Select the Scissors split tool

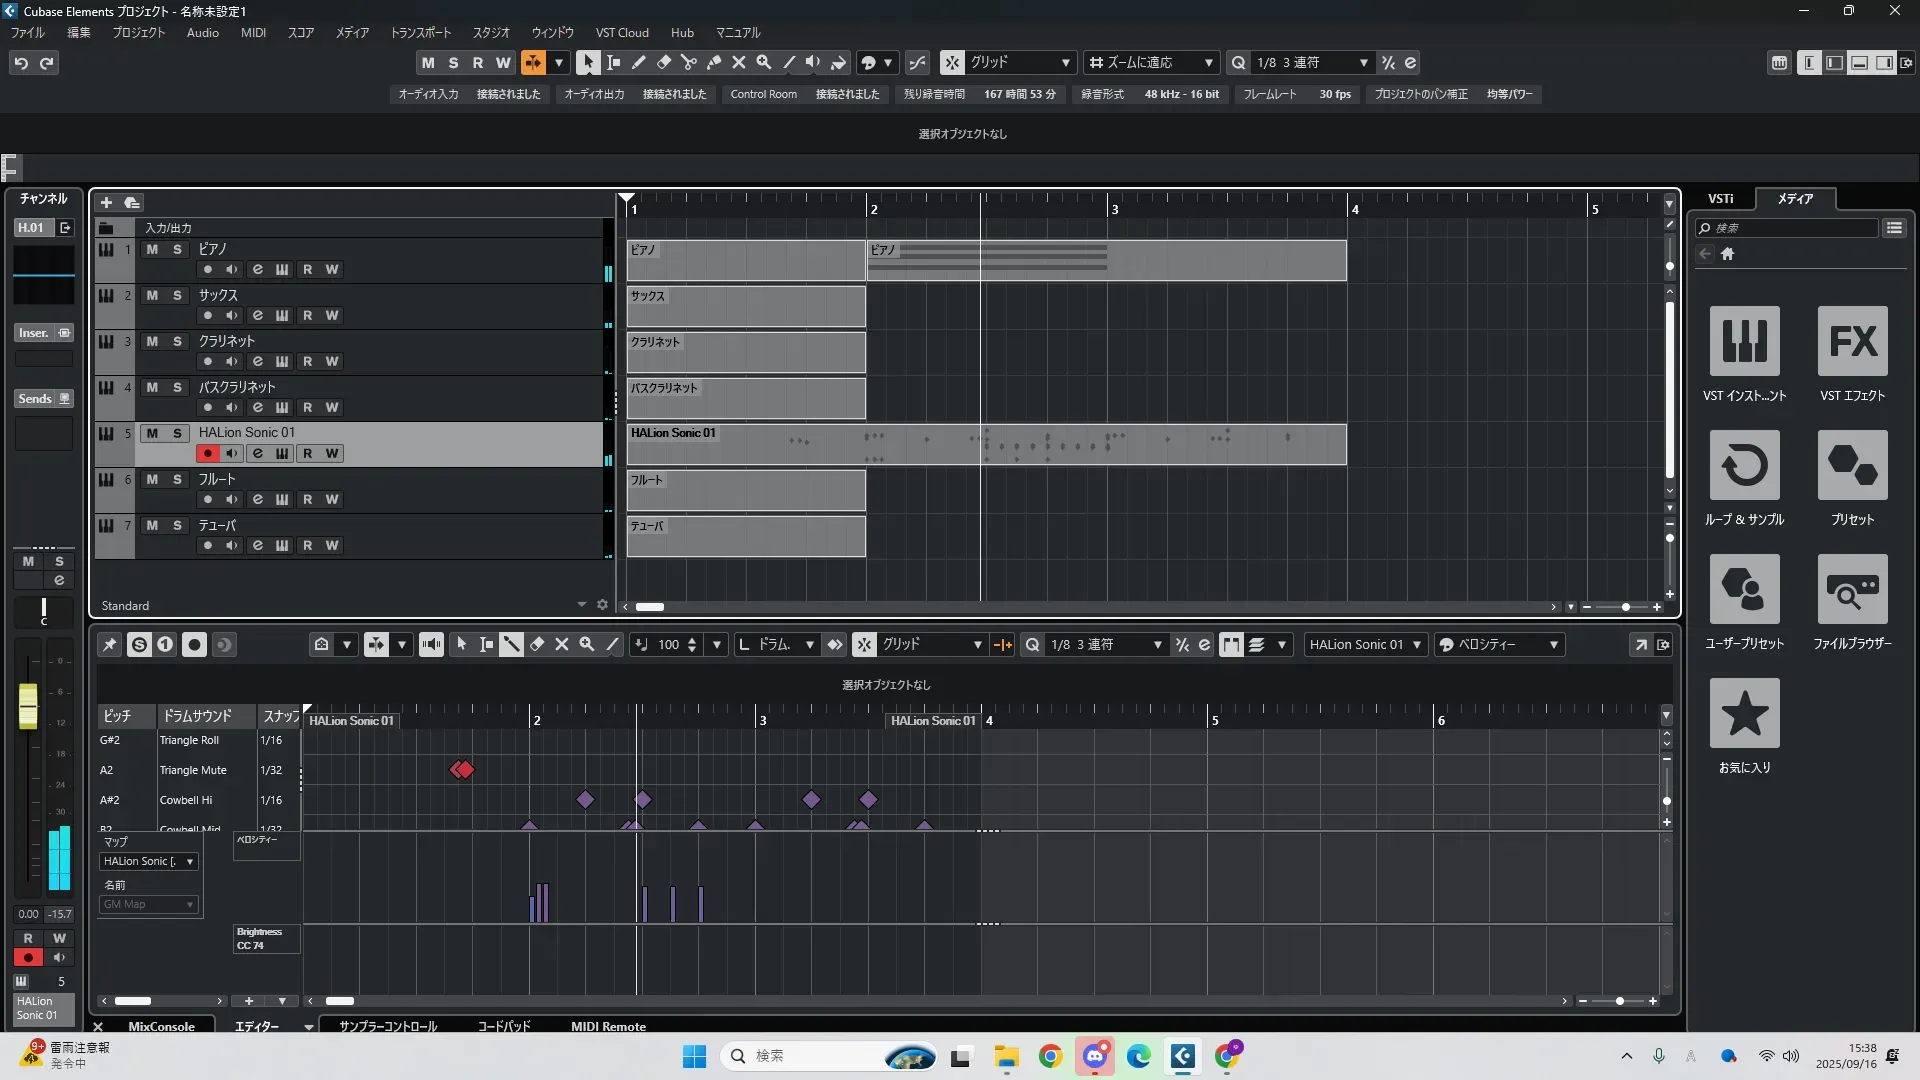tap(689, 62)
